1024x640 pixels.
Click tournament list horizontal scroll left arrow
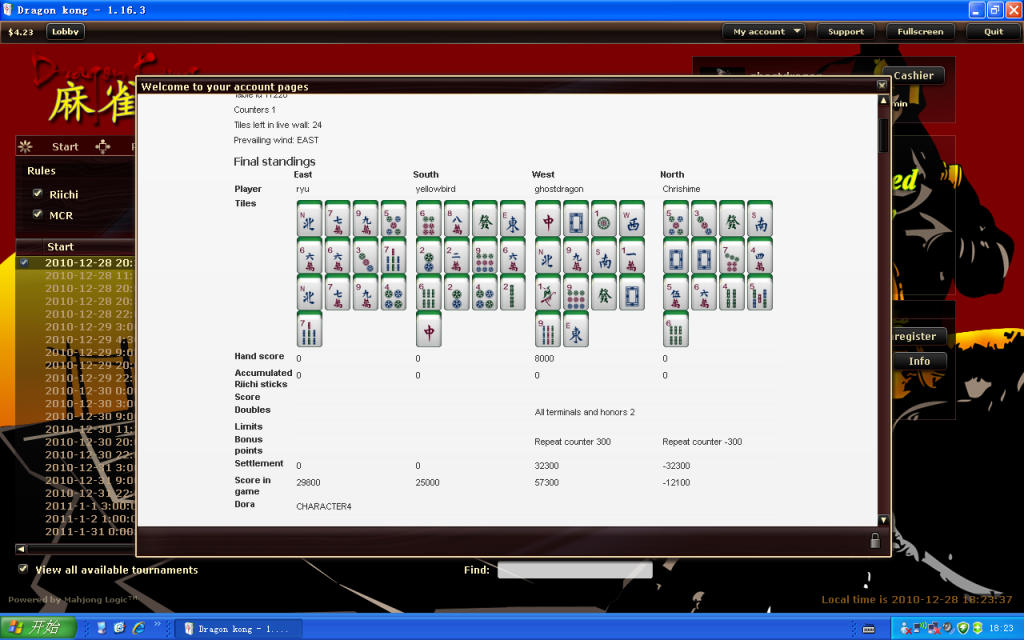coord(21,549)
